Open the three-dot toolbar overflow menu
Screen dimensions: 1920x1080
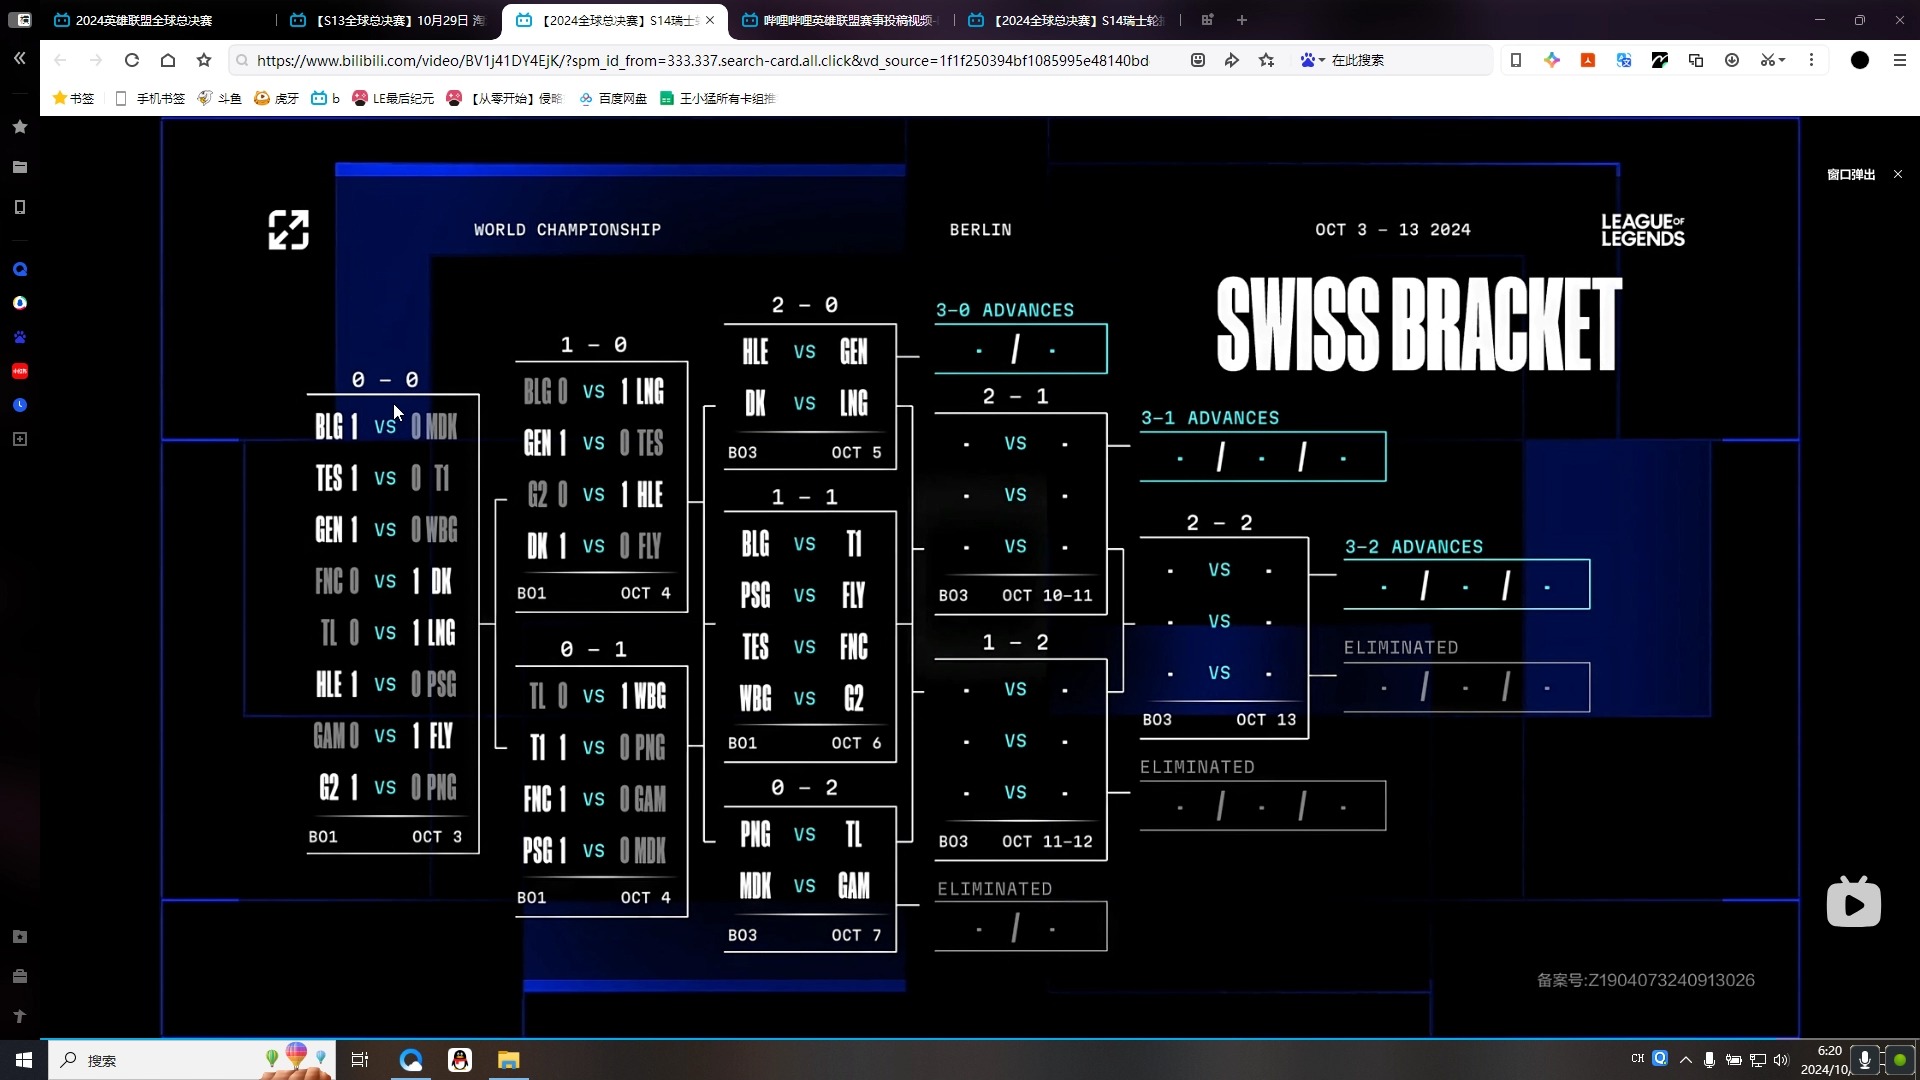tap(1811, 60)
